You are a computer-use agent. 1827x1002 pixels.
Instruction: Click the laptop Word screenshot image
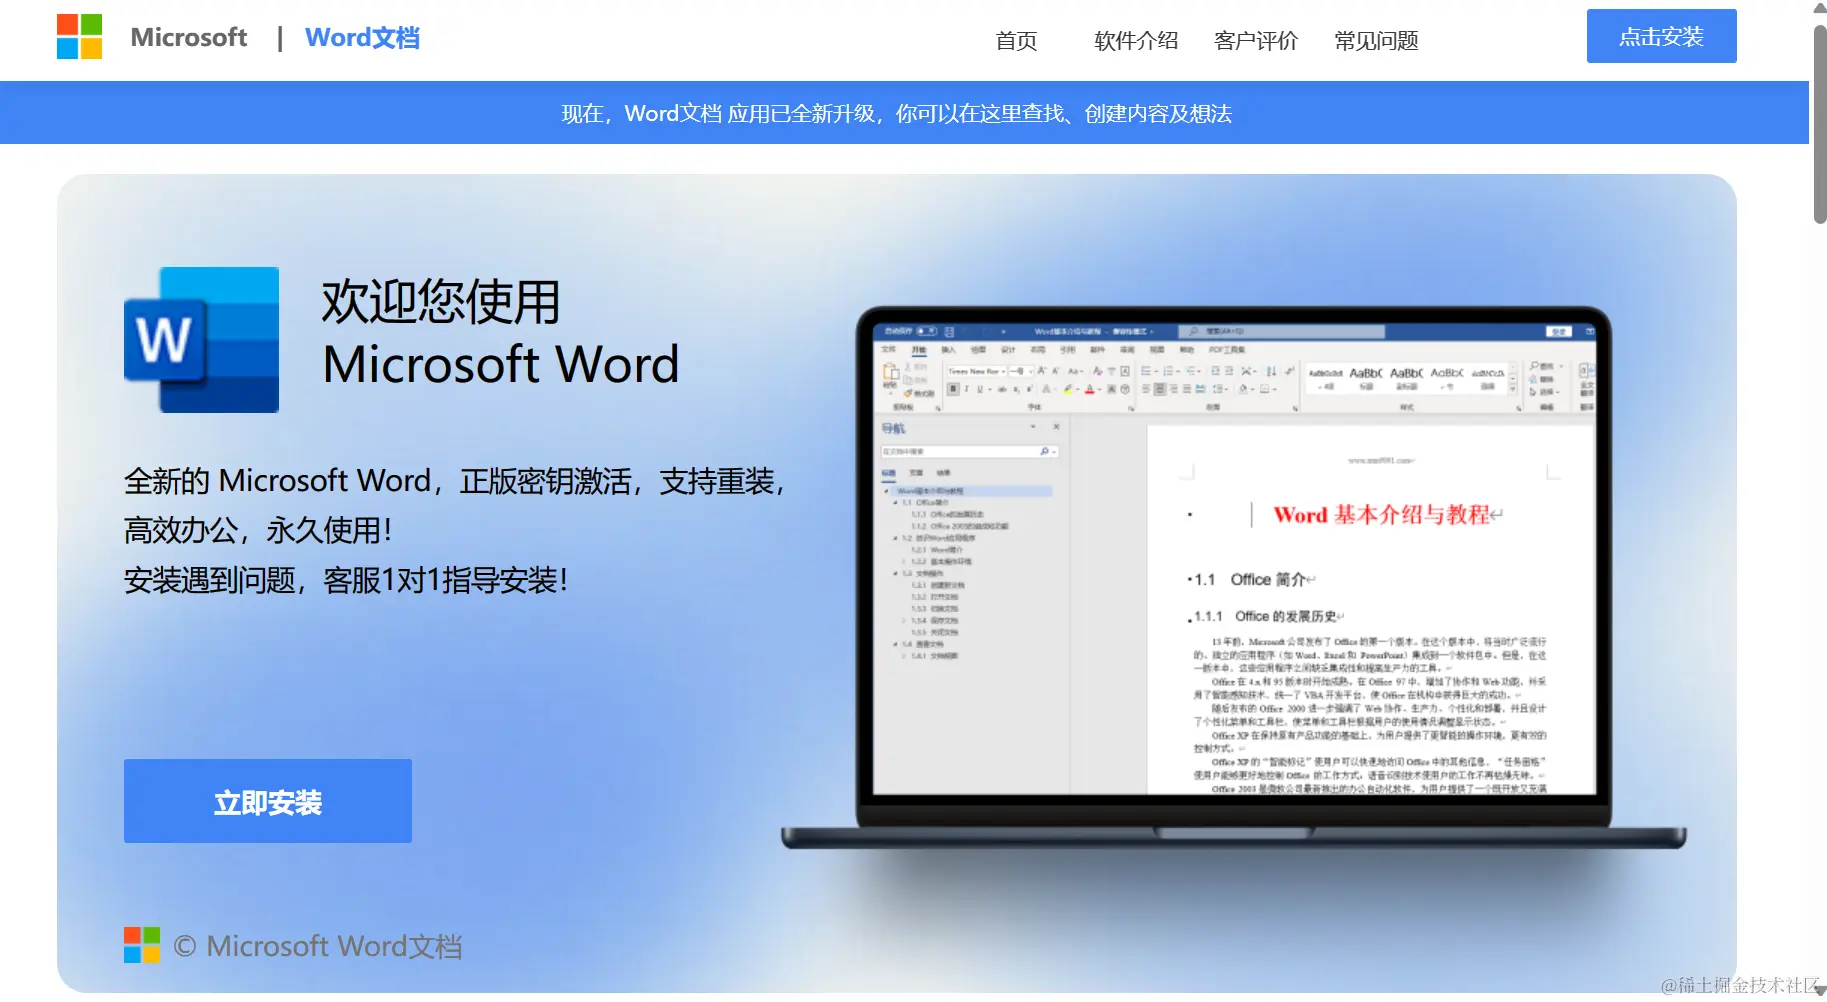click(1233, 577)
